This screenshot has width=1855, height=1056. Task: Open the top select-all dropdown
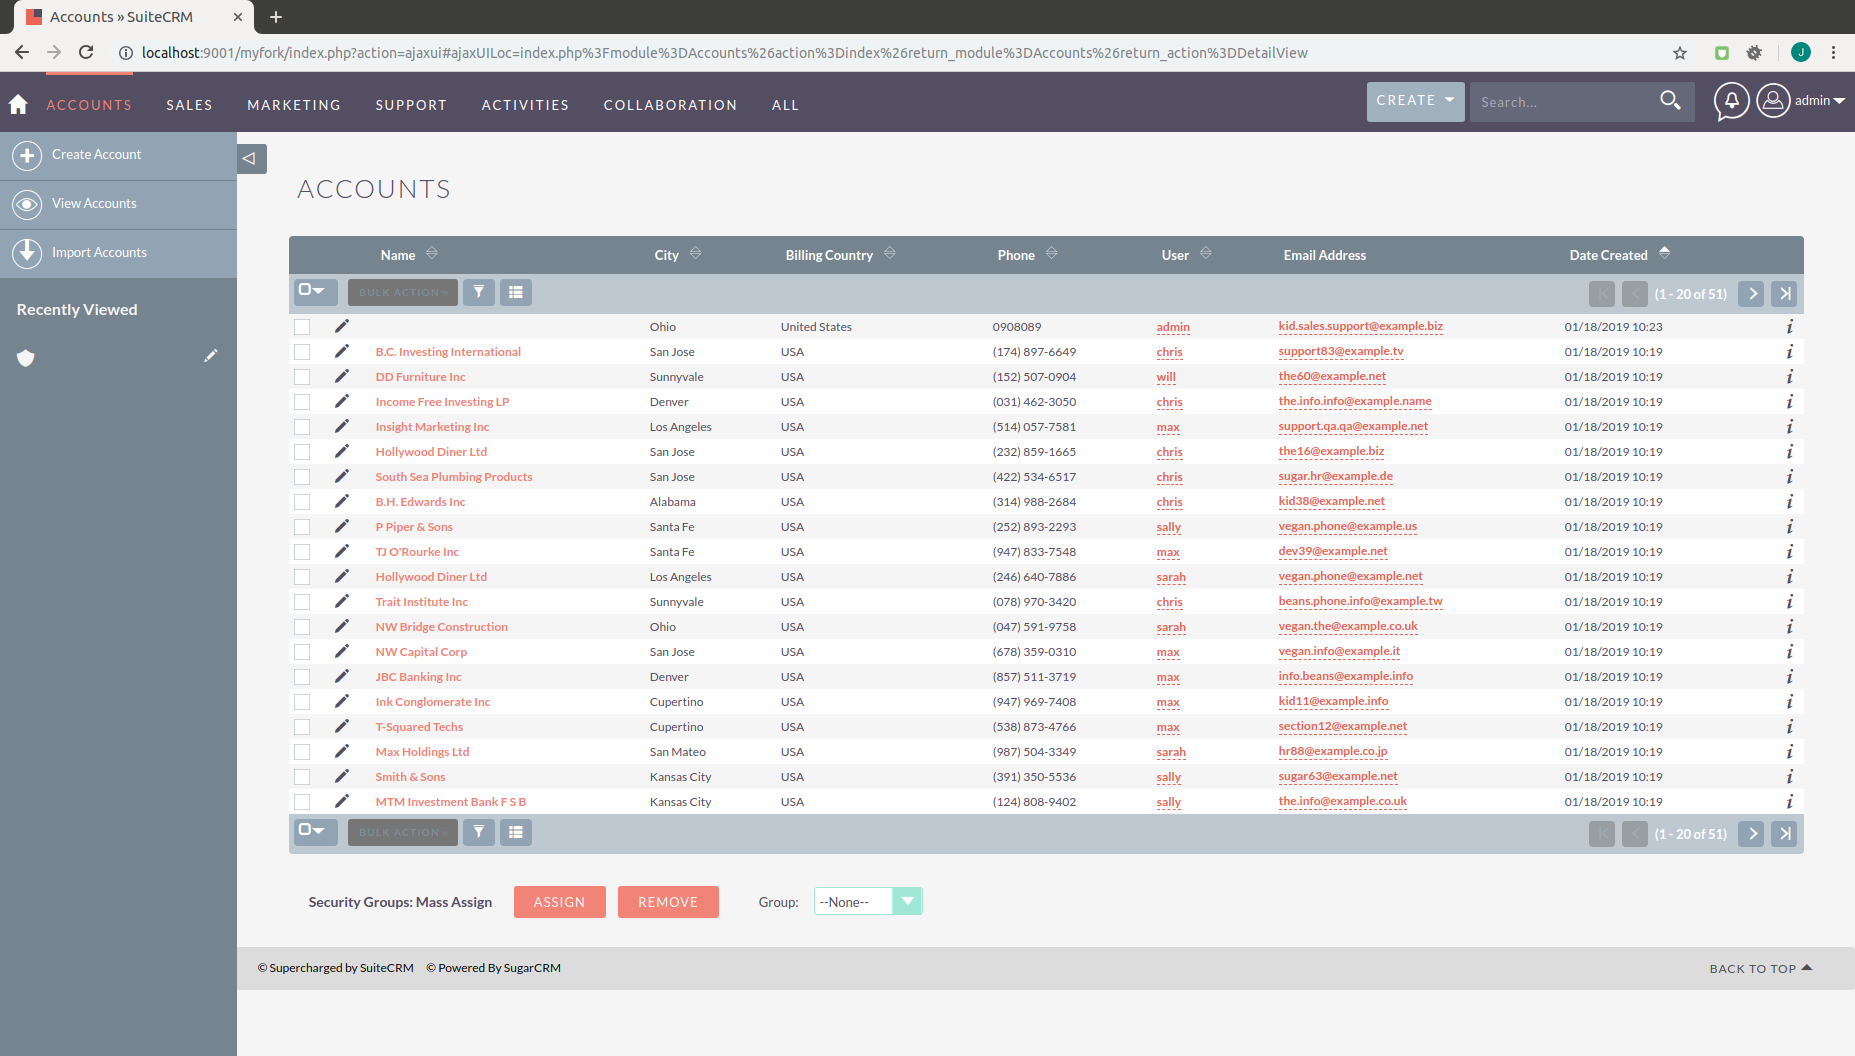click(x=314, y=291)
